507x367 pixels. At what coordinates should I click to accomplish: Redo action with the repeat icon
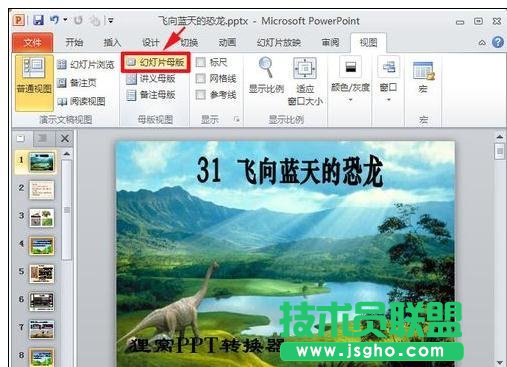point(78,21)
